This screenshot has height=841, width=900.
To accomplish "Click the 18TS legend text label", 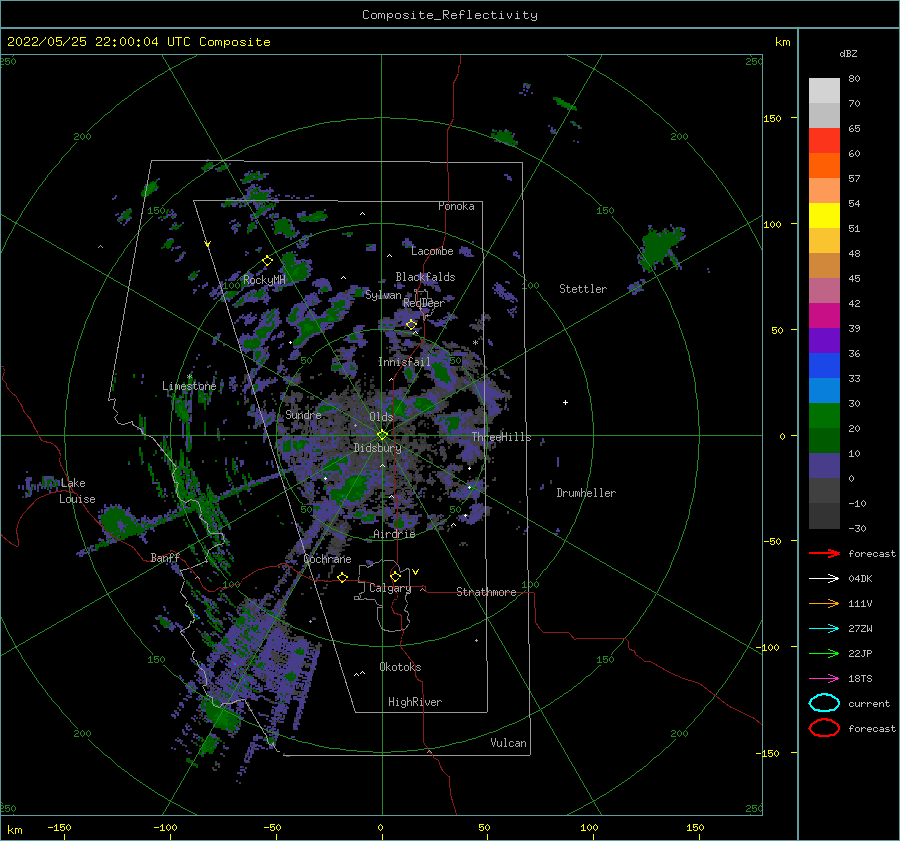I will click(860, 679).
